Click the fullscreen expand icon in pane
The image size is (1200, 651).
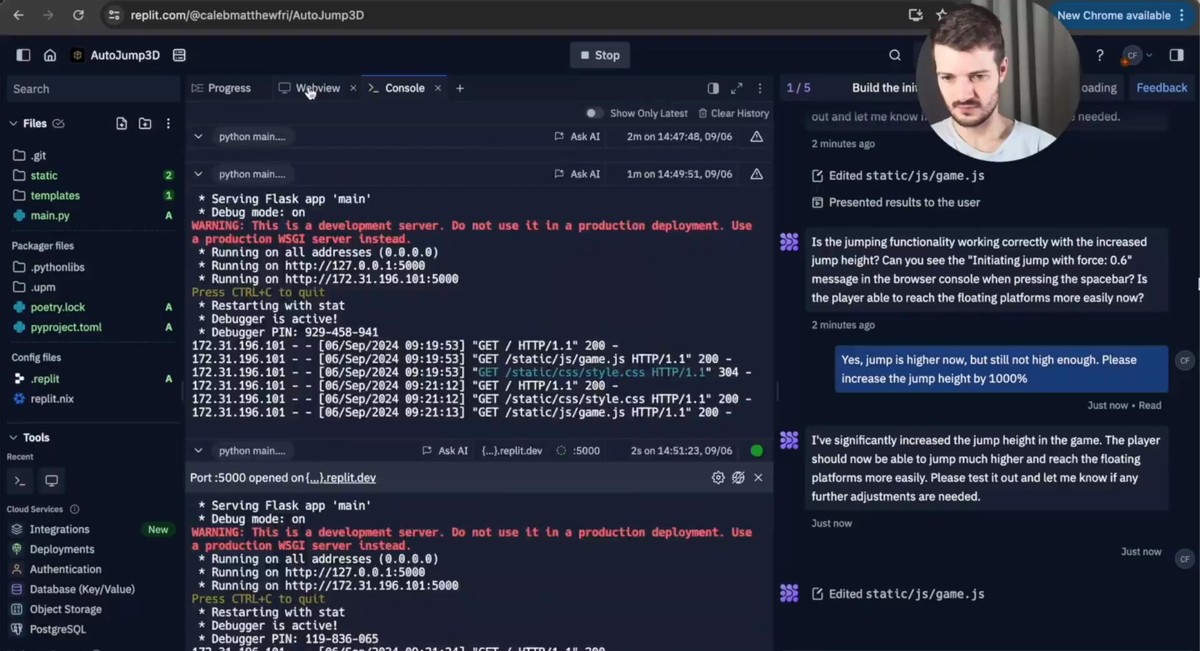[737, 88]
